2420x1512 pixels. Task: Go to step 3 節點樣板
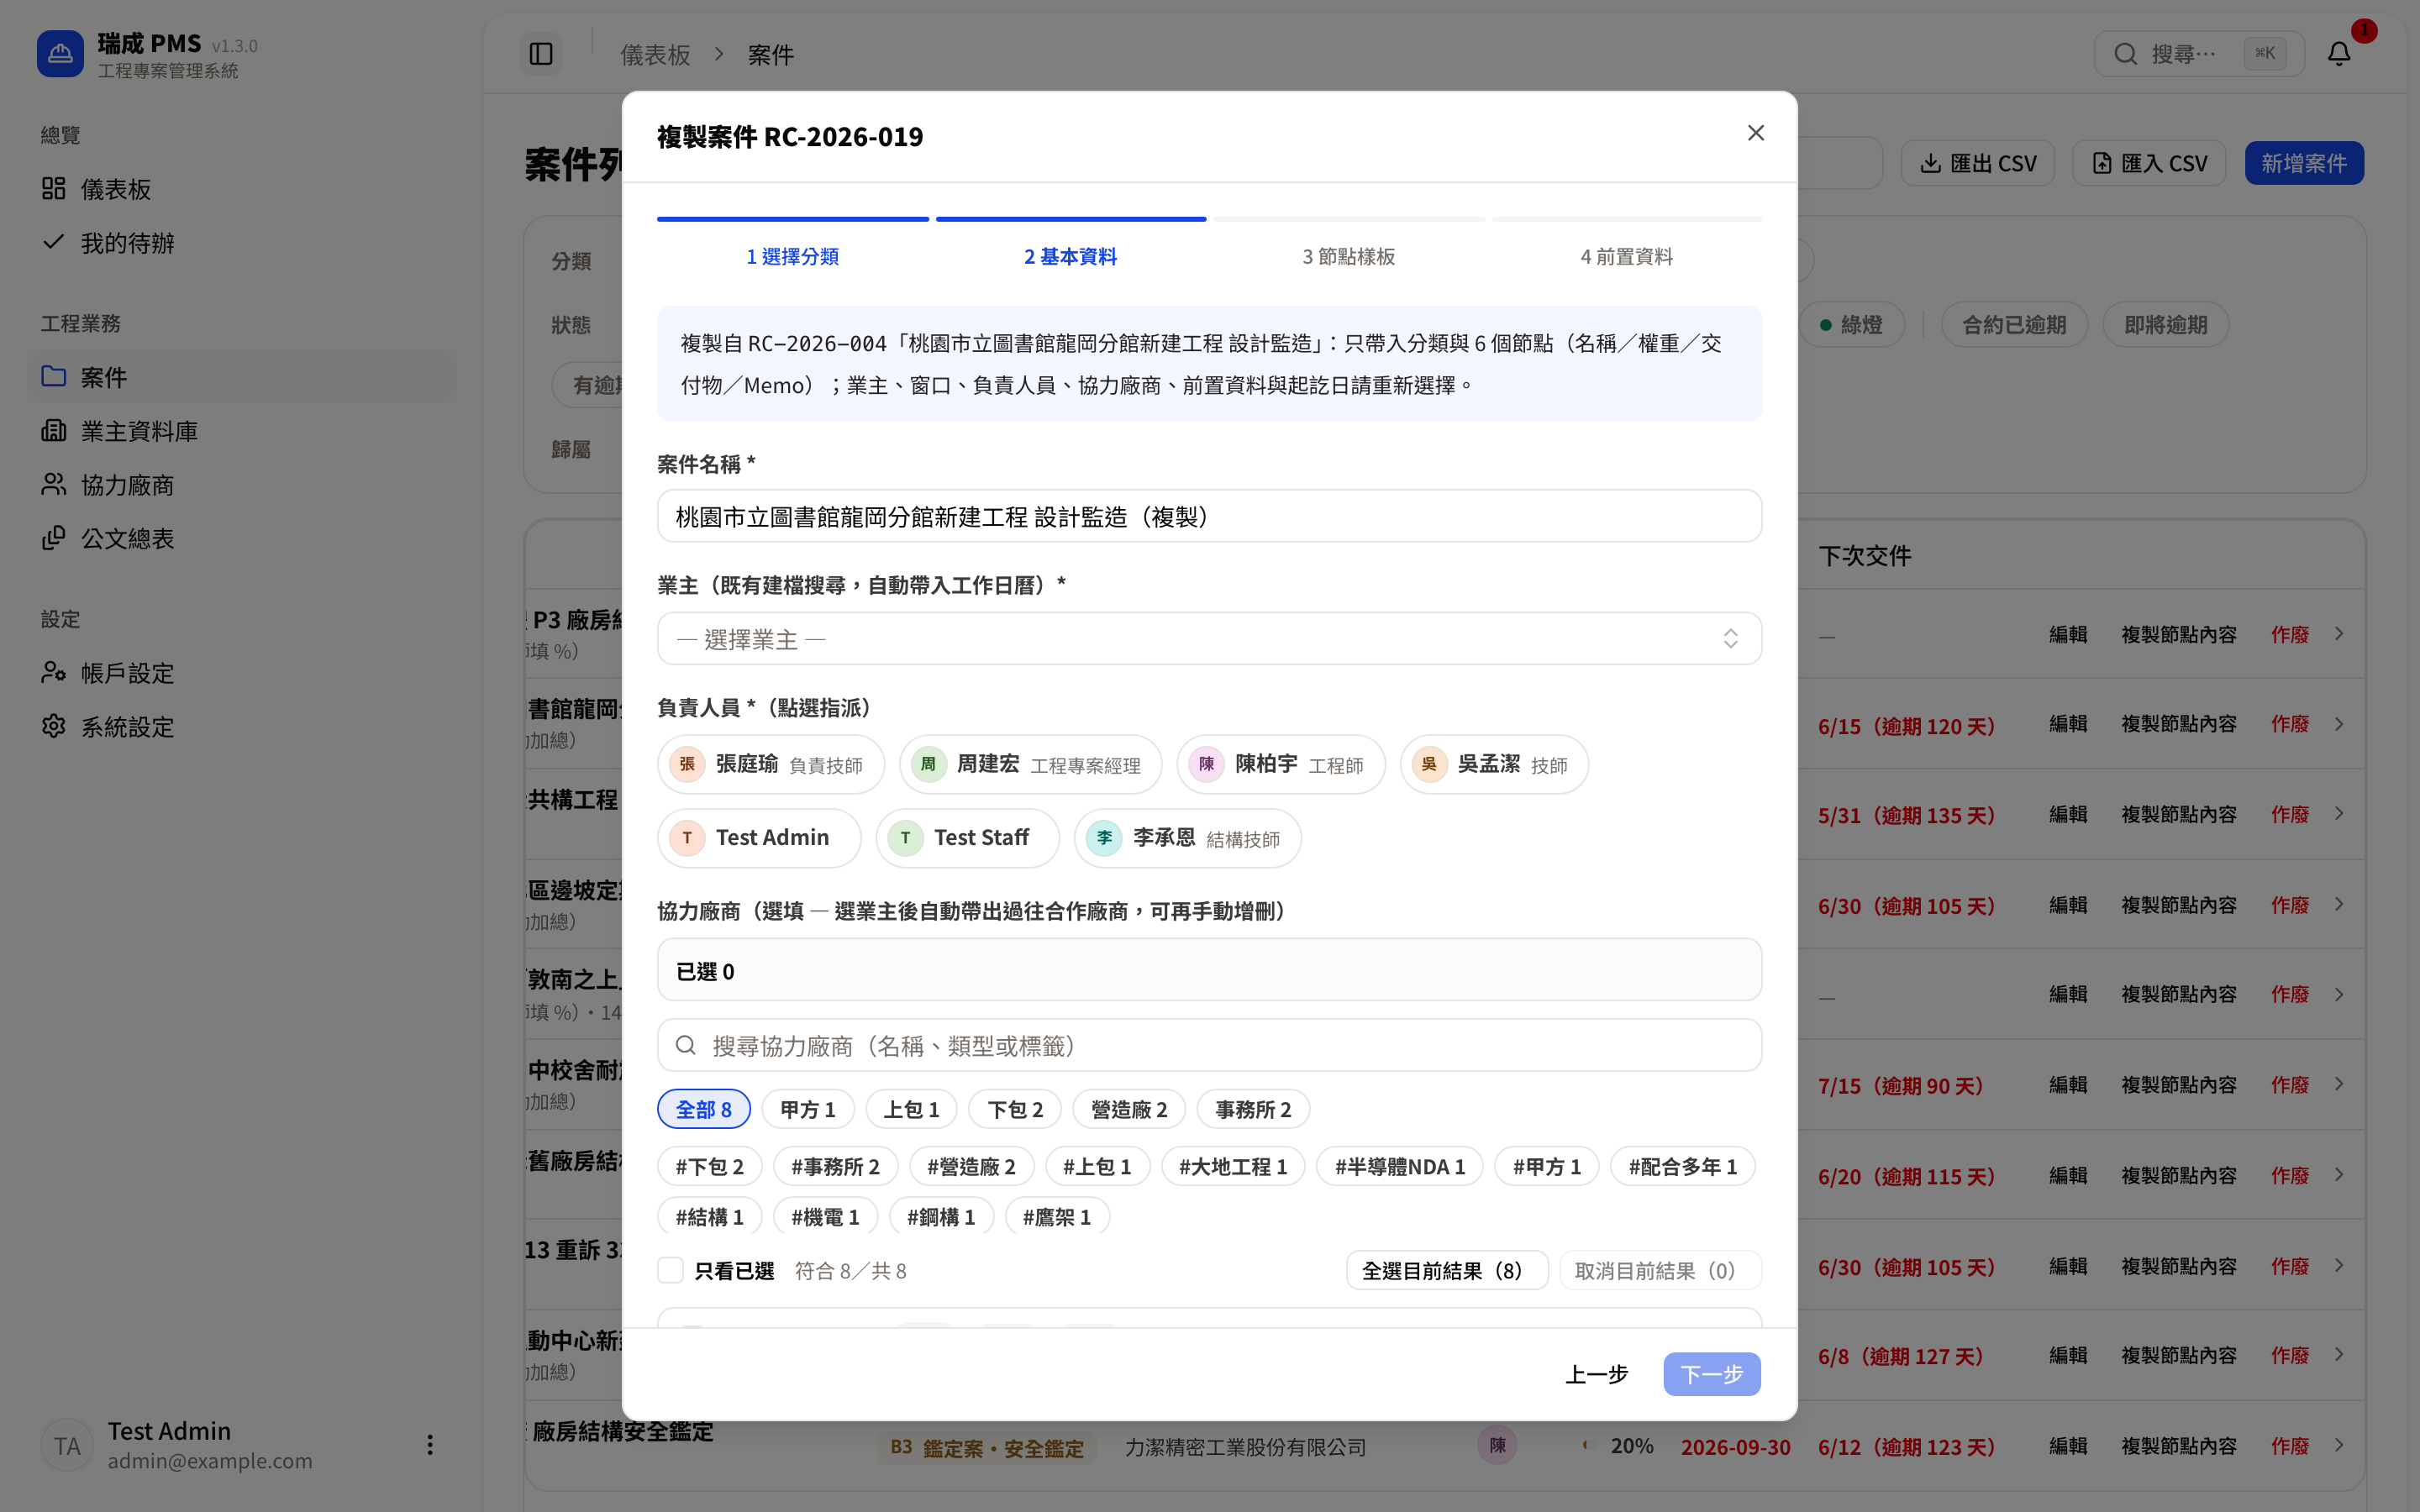pos(1348,257)
